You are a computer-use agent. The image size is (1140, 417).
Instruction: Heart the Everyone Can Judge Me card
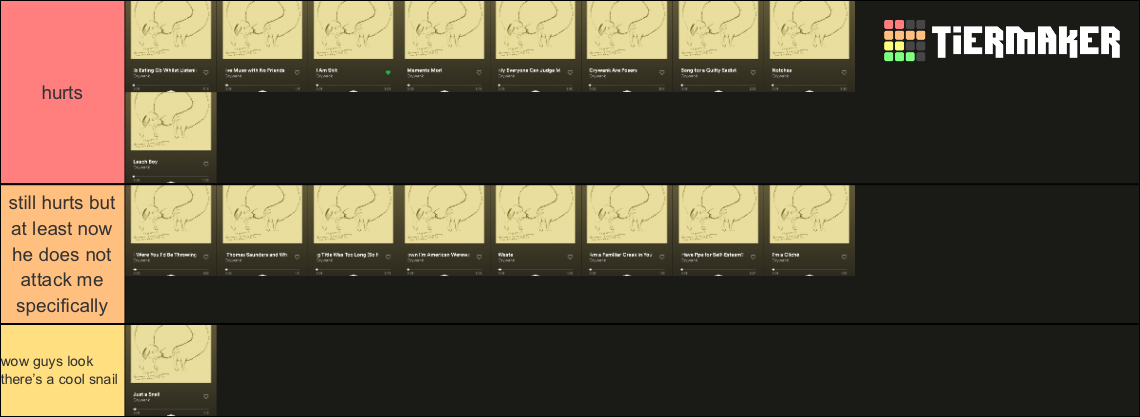571,73
